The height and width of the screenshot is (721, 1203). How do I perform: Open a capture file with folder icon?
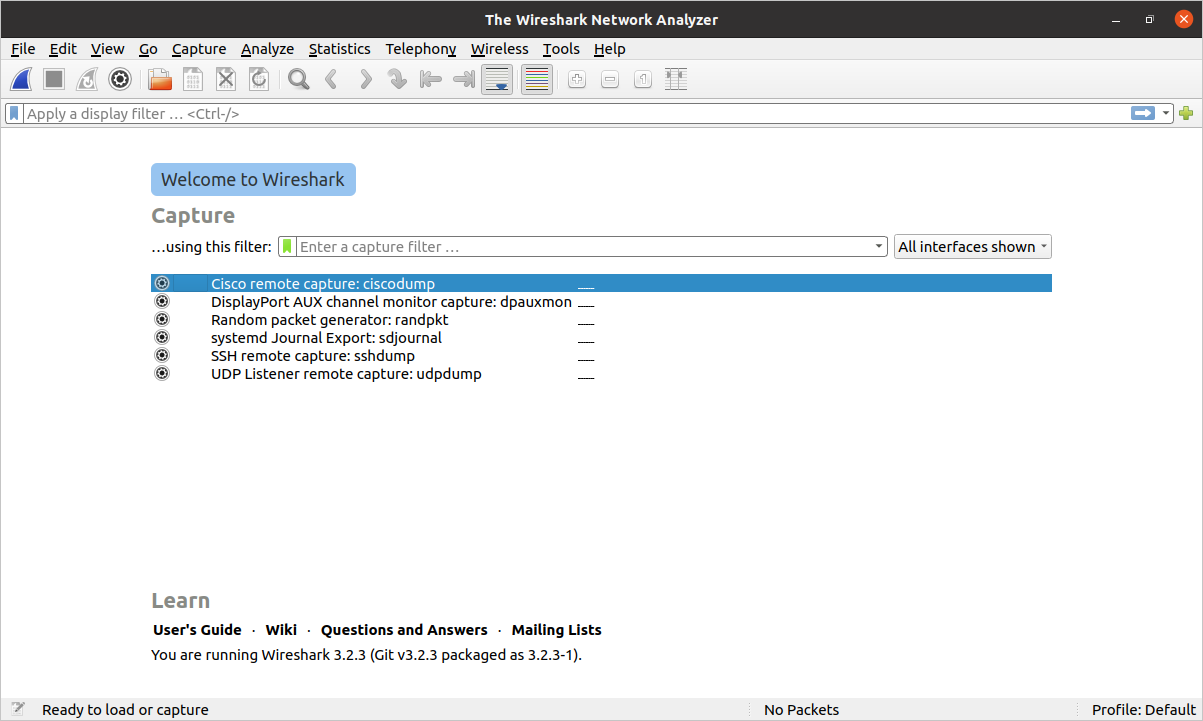[x=160, y=79]
